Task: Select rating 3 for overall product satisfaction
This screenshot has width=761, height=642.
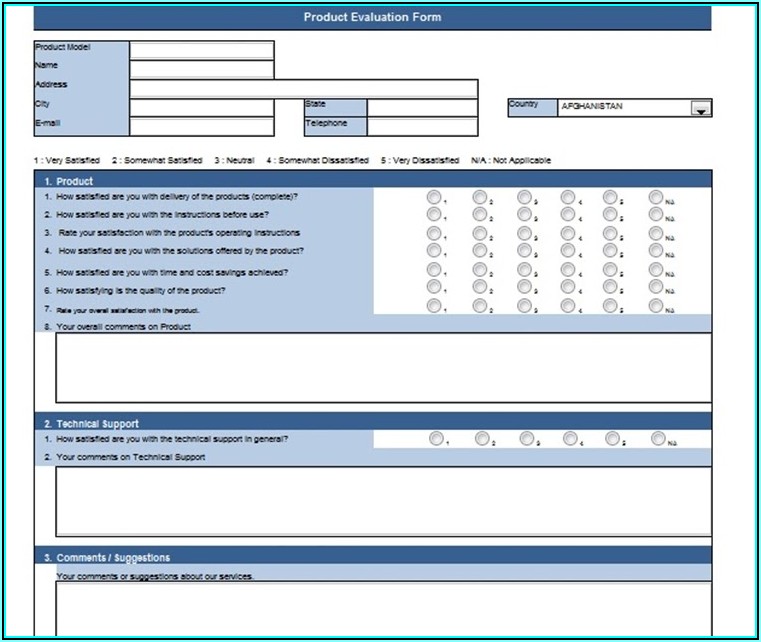Action: [524, 306]
